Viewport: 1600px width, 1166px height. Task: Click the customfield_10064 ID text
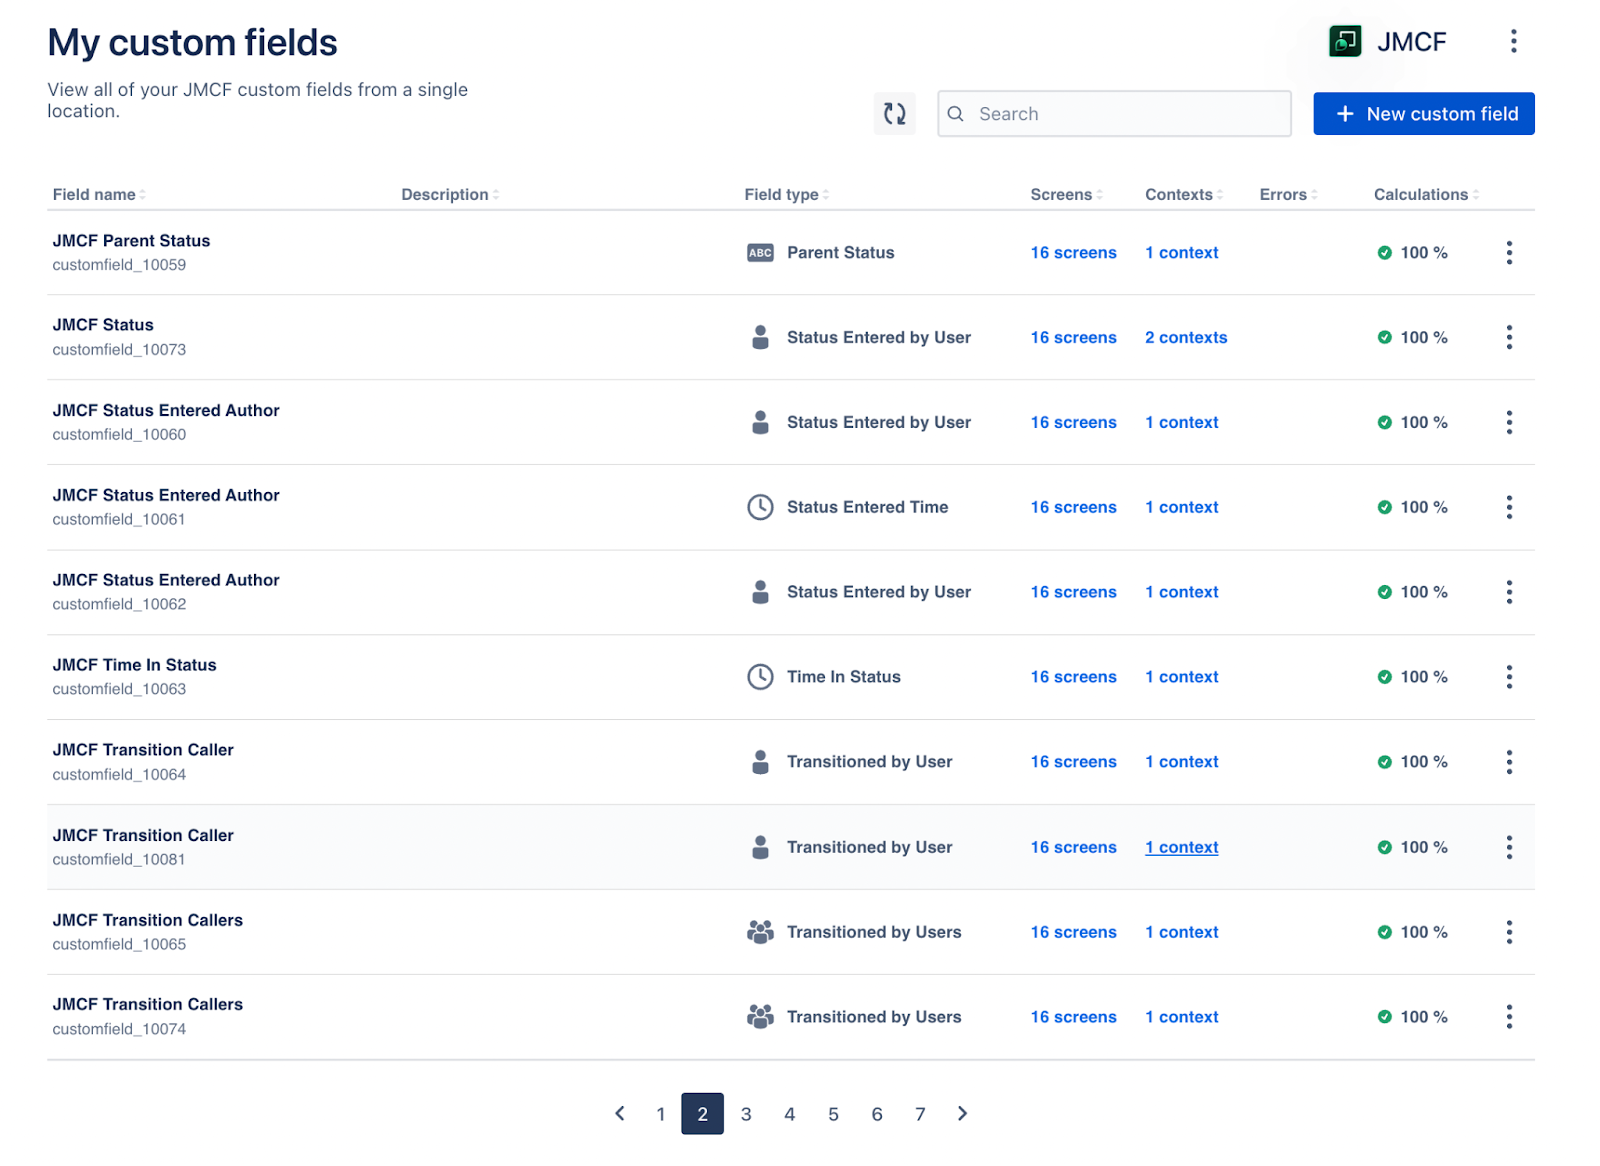click(119, 775)
